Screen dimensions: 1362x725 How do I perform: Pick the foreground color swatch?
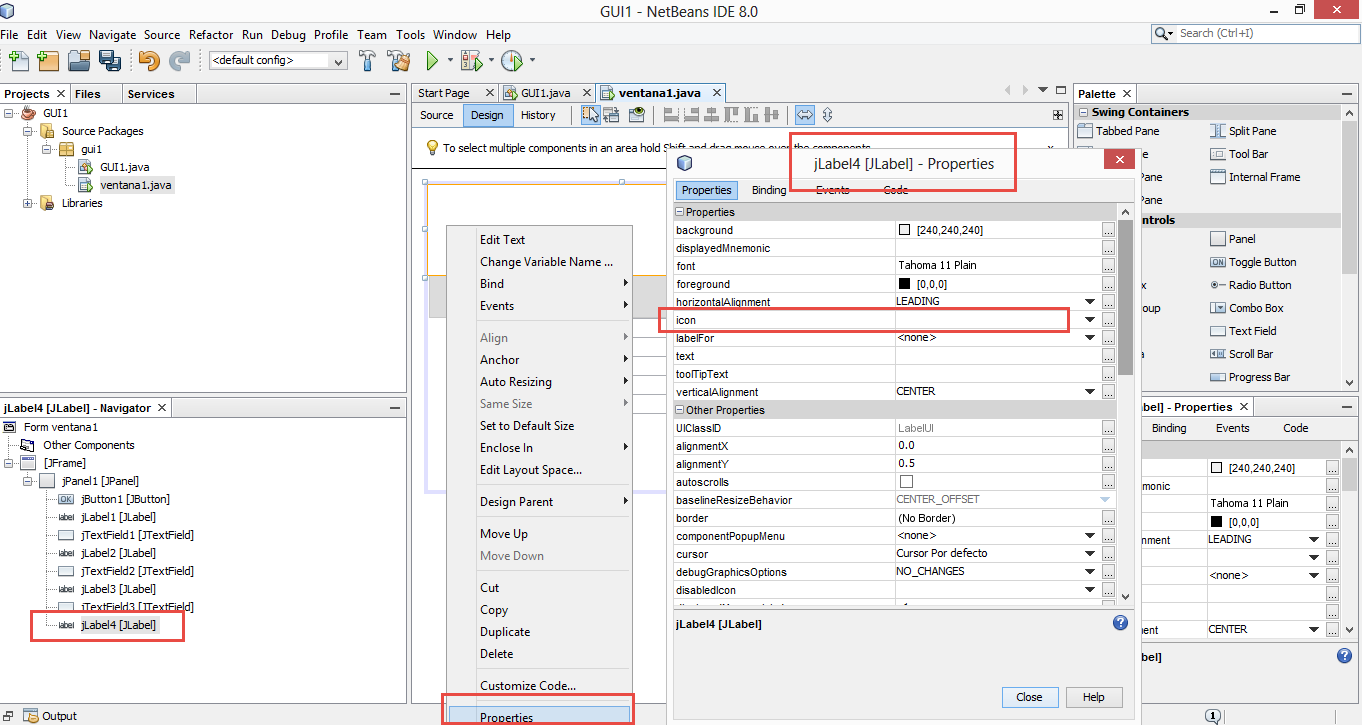[x=903, y=283]
